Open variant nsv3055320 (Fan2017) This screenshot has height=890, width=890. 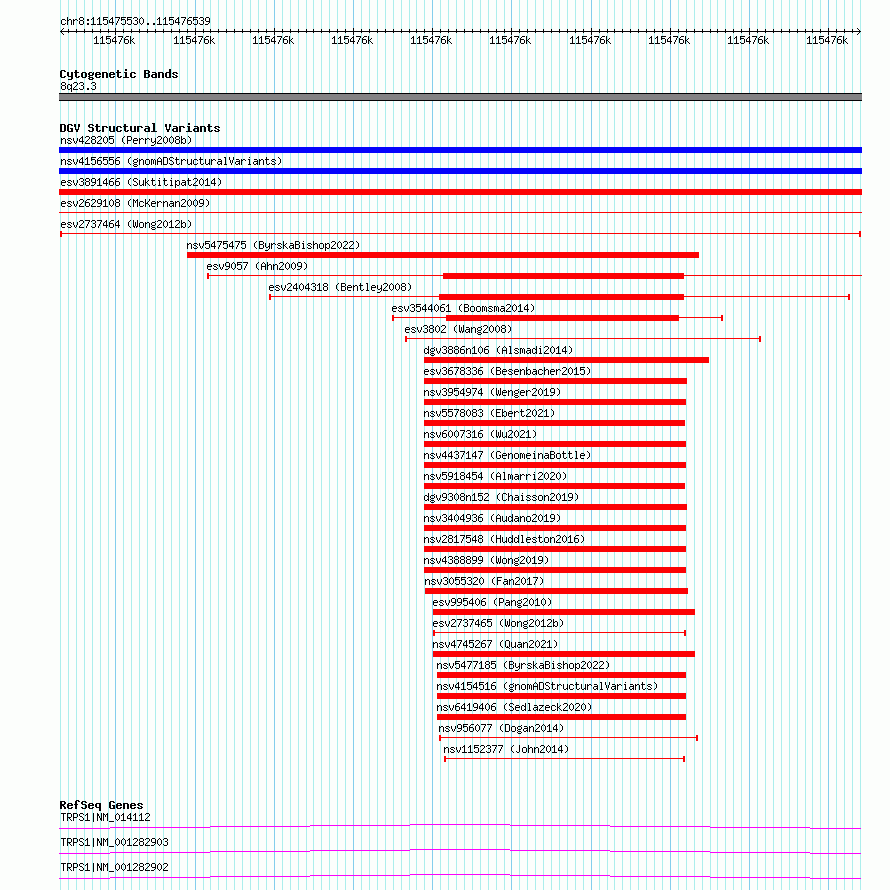coord(484,581)
